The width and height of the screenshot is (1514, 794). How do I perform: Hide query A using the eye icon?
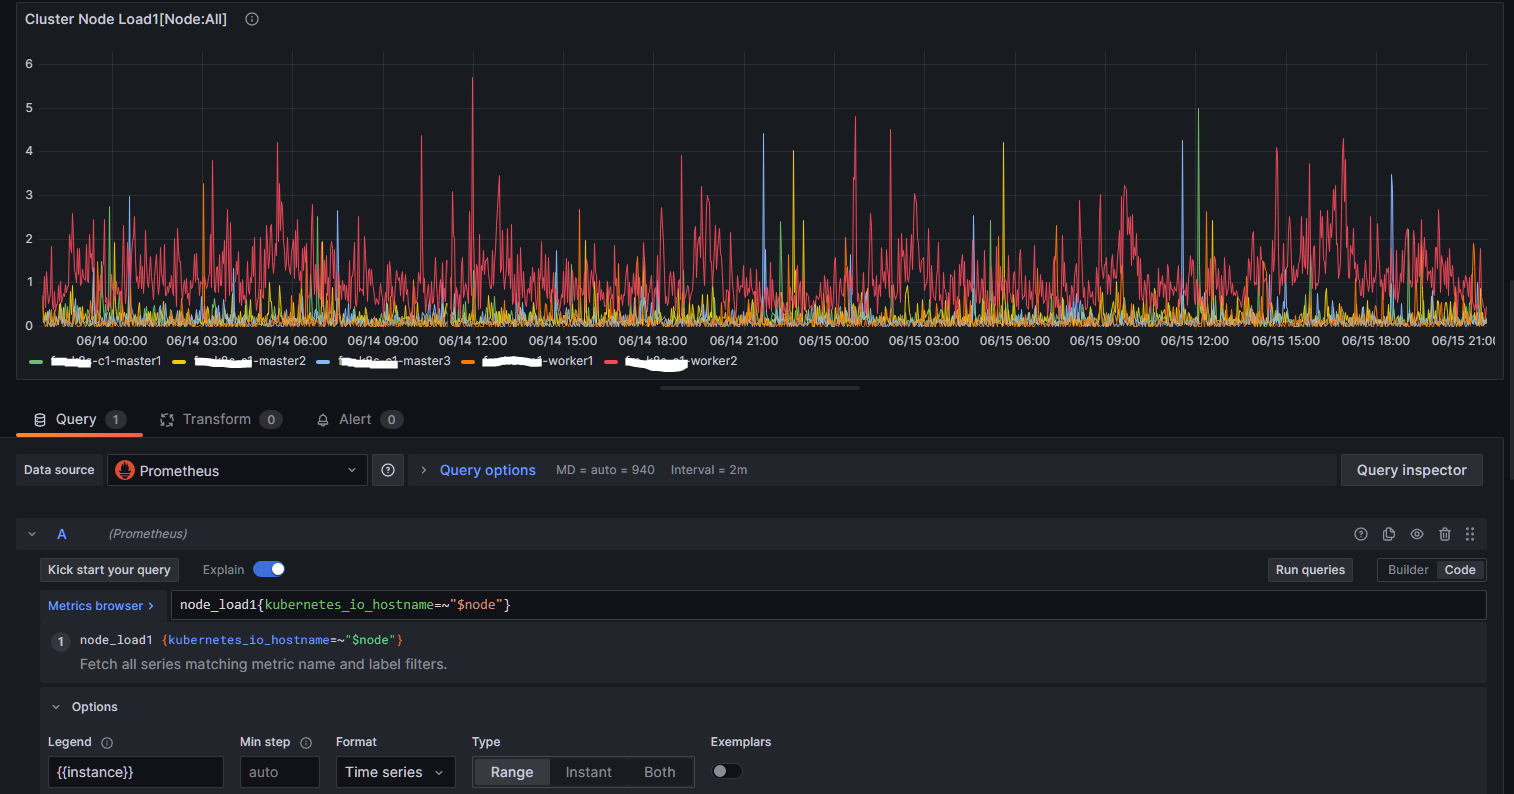(x=1416, y=534)
